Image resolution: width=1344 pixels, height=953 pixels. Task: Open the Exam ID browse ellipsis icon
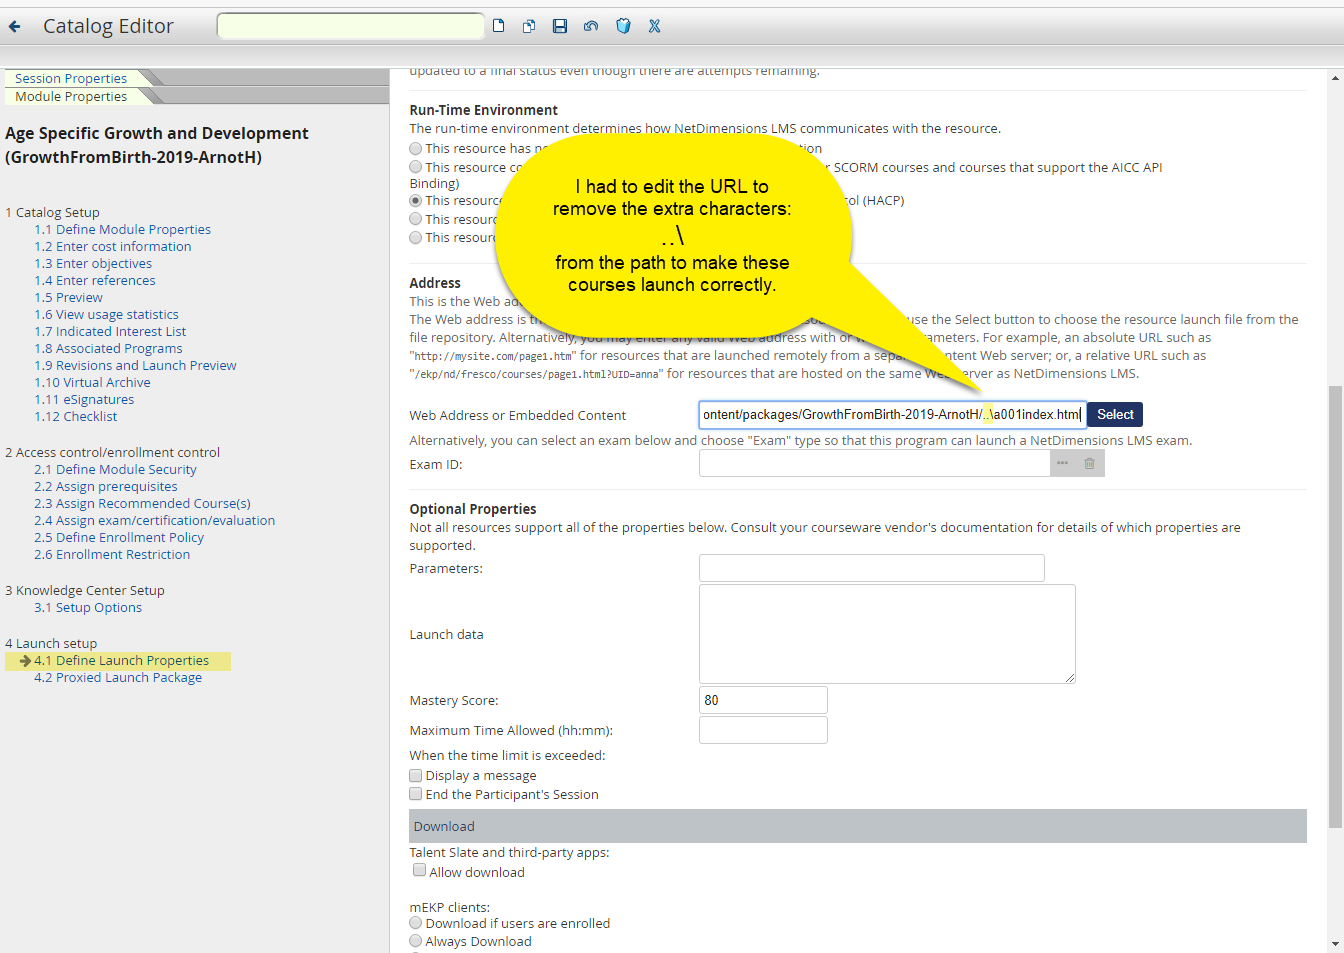coord(1062,463)
